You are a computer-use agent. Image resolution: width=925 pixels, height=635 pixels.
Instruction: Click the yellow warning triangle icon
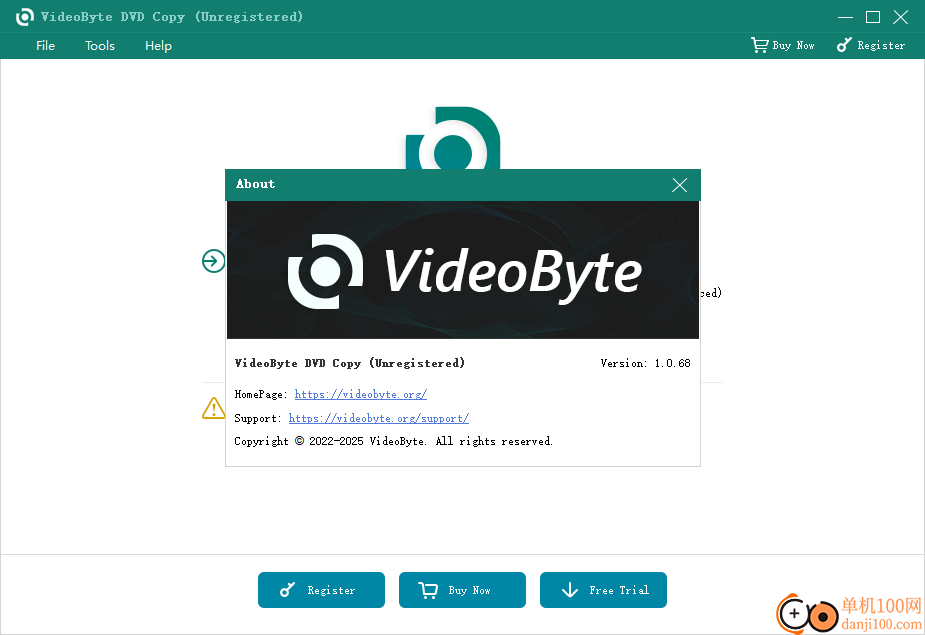214,408
